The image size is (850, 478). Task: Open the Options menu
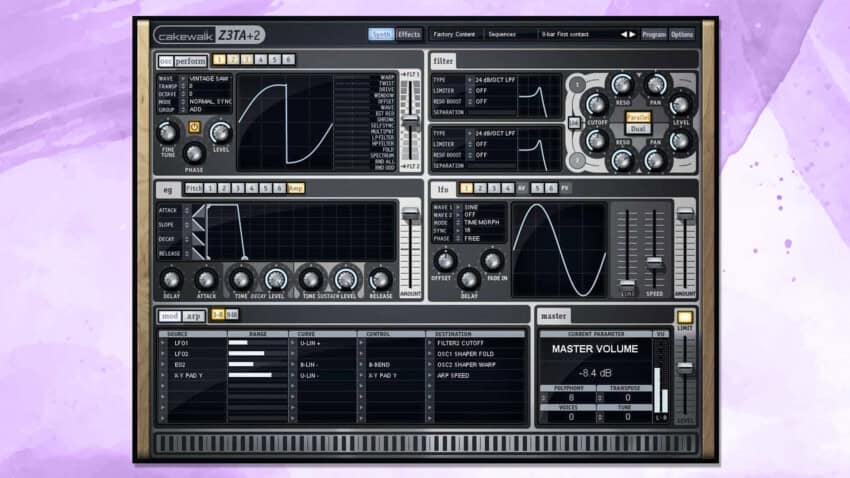(681, 34)
